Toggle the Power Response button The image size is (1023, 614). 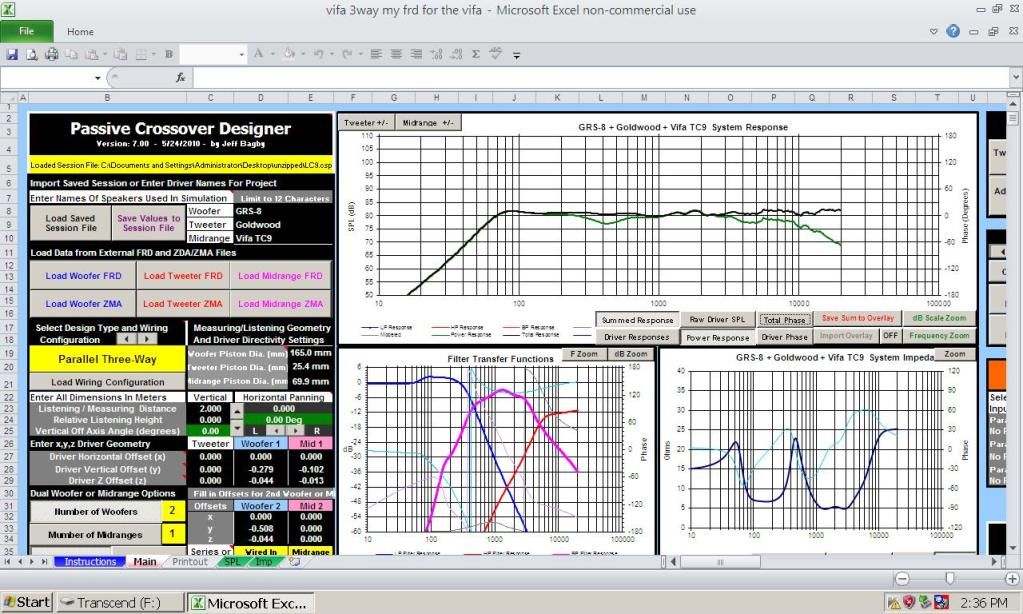click(x=717, y=337)
